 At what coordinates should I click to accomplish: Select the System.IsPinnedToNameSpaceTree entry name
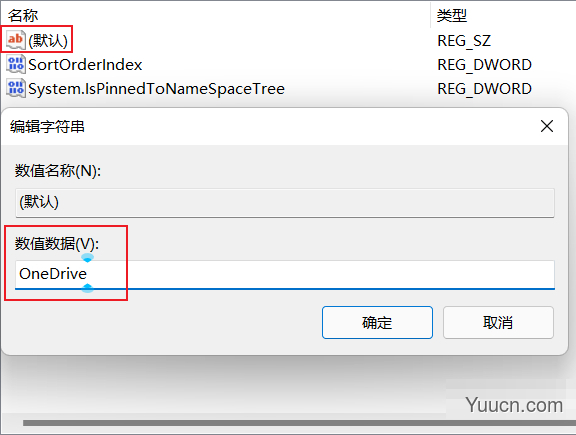[x=156, y=89]
